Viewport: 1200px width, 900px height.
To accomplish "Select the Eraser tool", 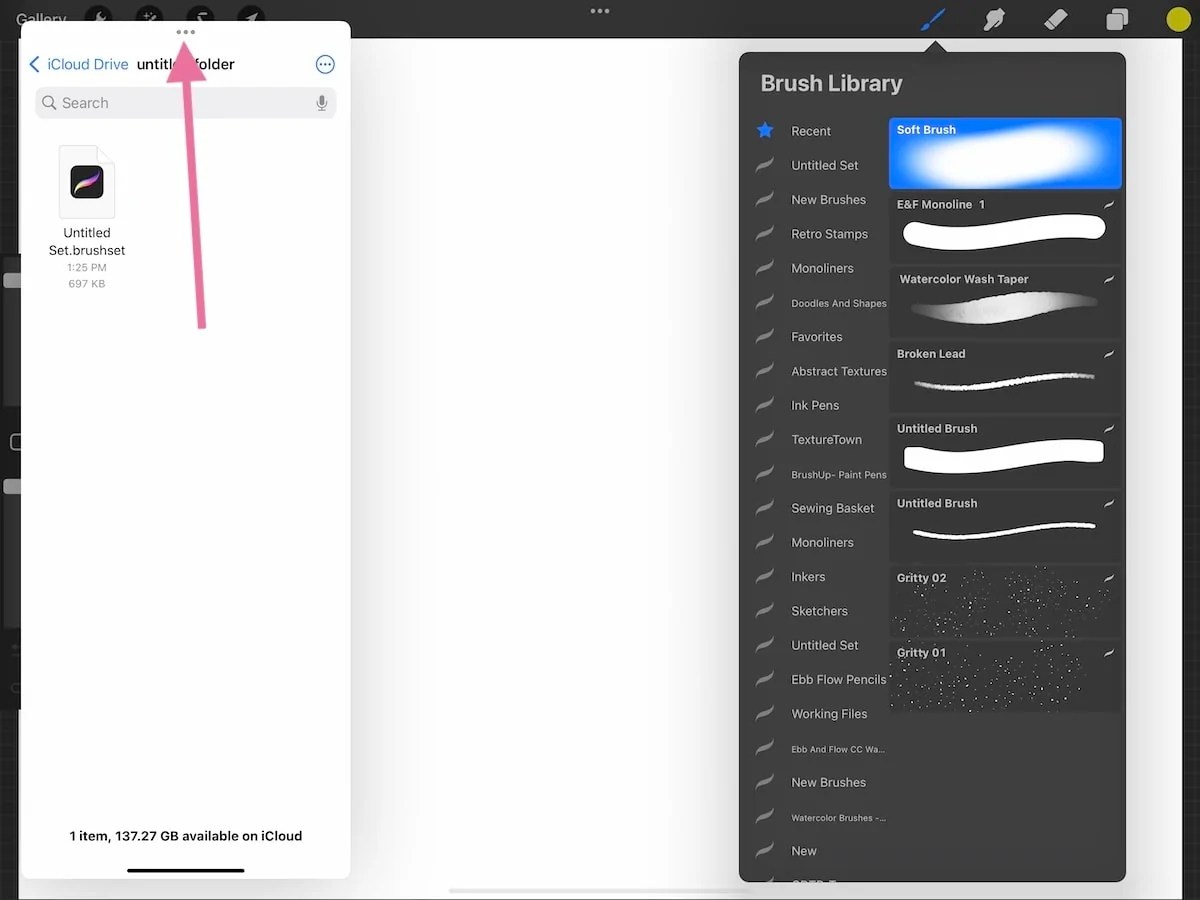I will point(1055,18).
